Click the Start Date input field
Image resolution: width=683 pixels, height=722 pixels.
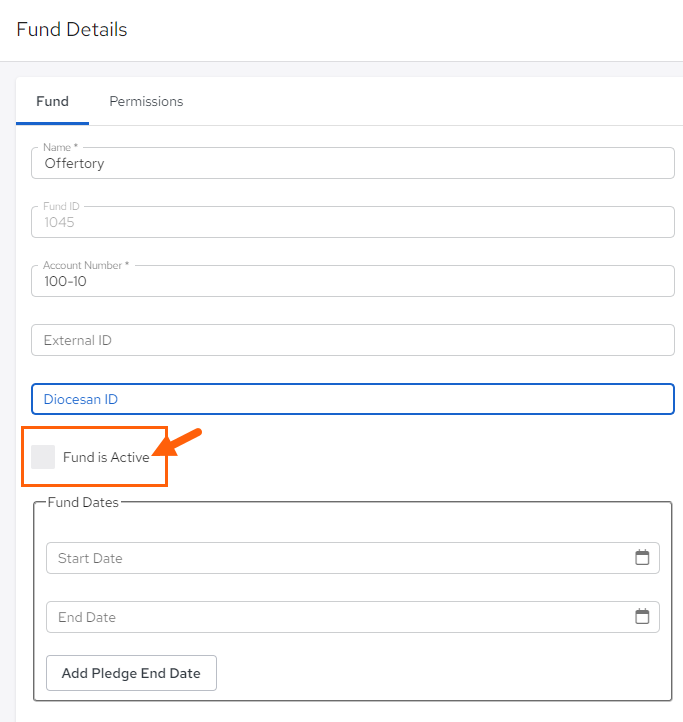coord(353,558)
